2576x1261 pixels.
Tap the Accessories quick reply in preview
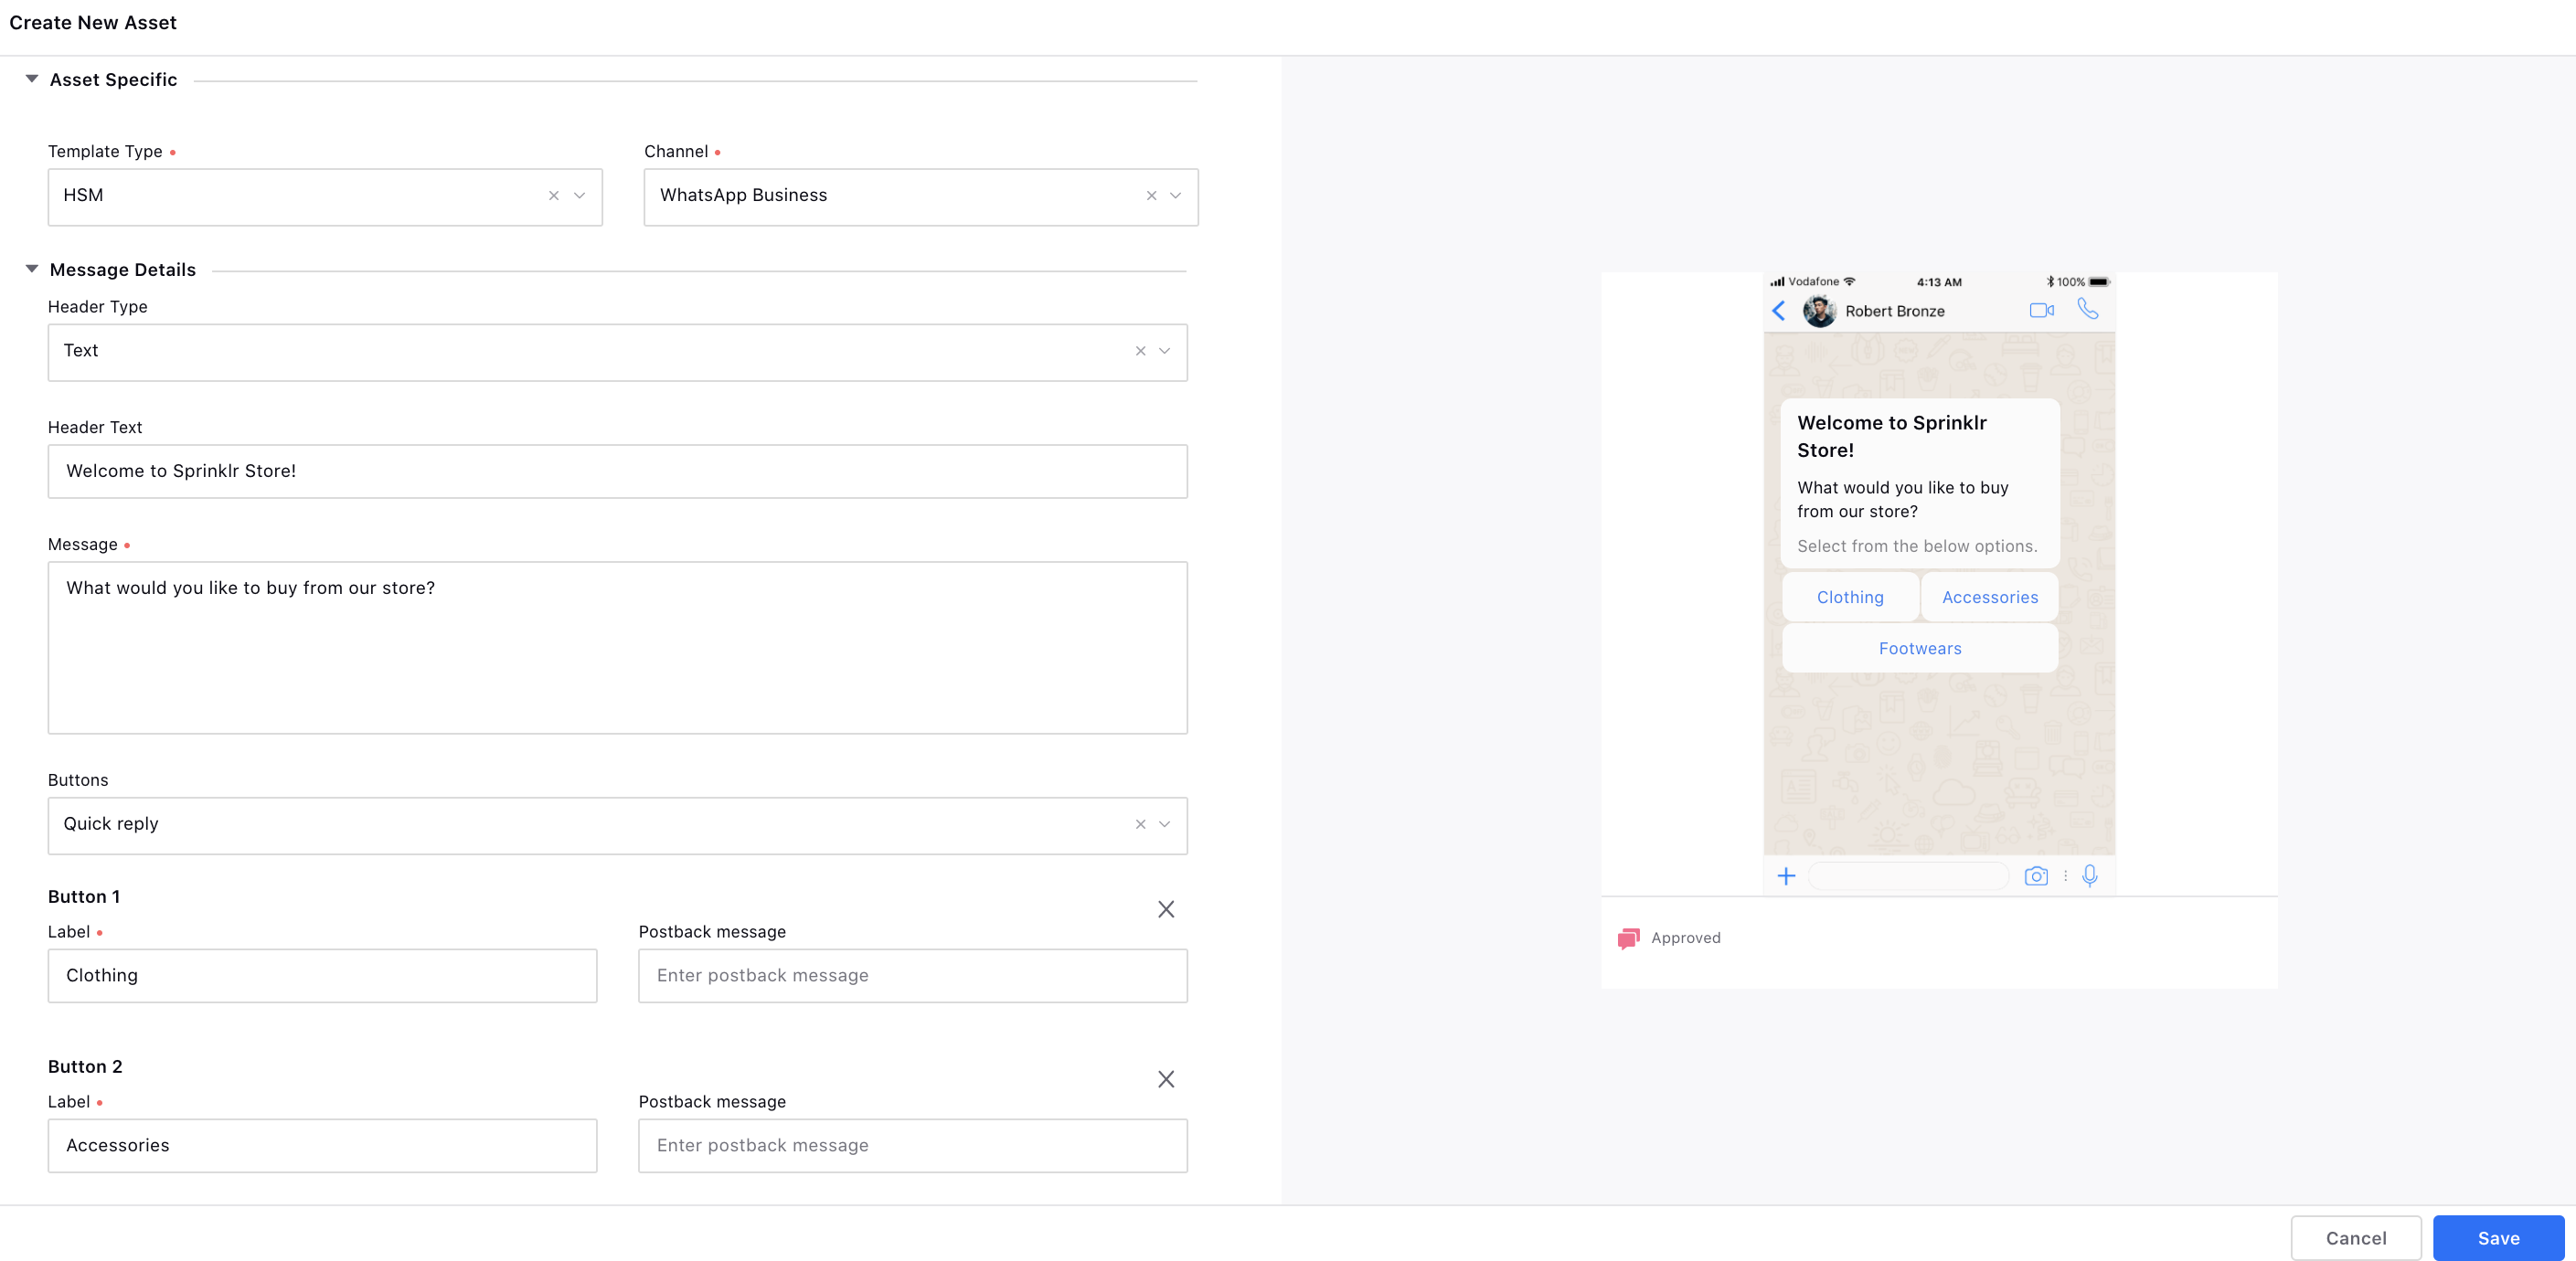pyautogui.click(x=1990, y=597)
